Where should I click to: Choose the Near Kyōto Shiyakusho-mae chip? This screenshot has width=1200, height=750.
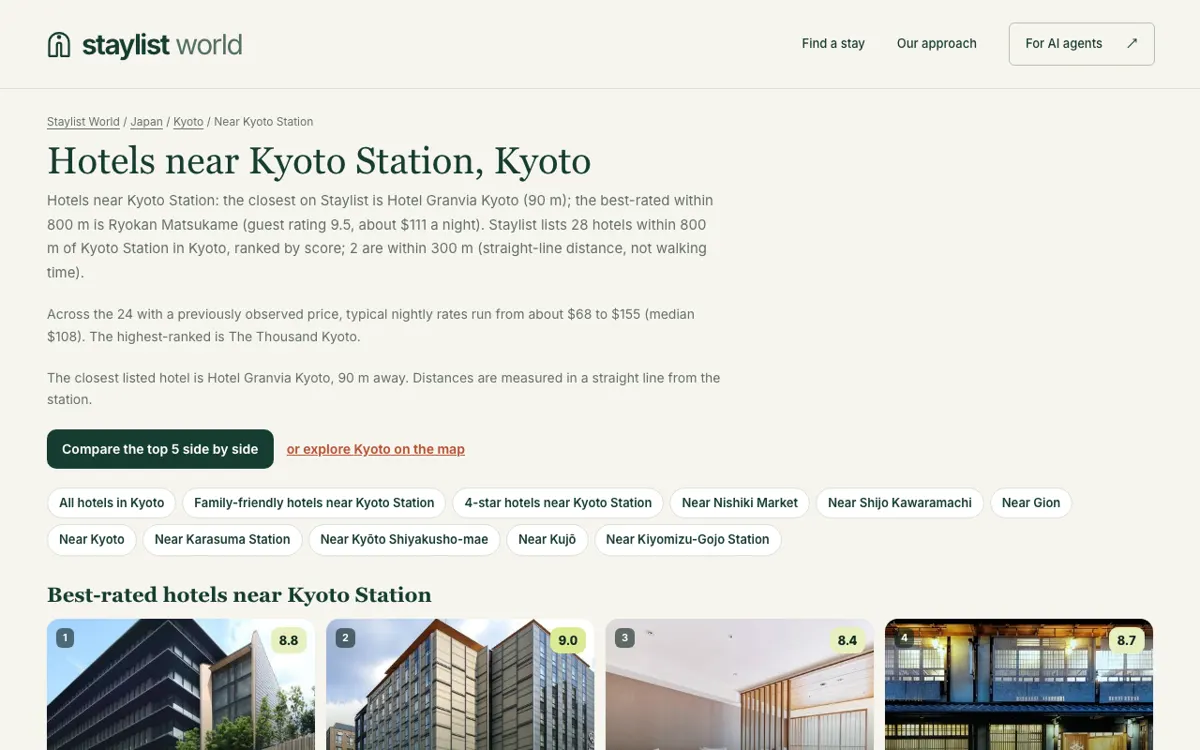point(404,539)
